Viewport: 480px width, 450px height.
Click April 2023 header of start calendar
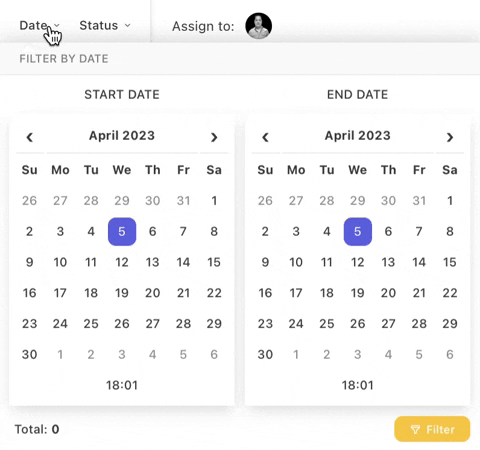coord(122,136)
